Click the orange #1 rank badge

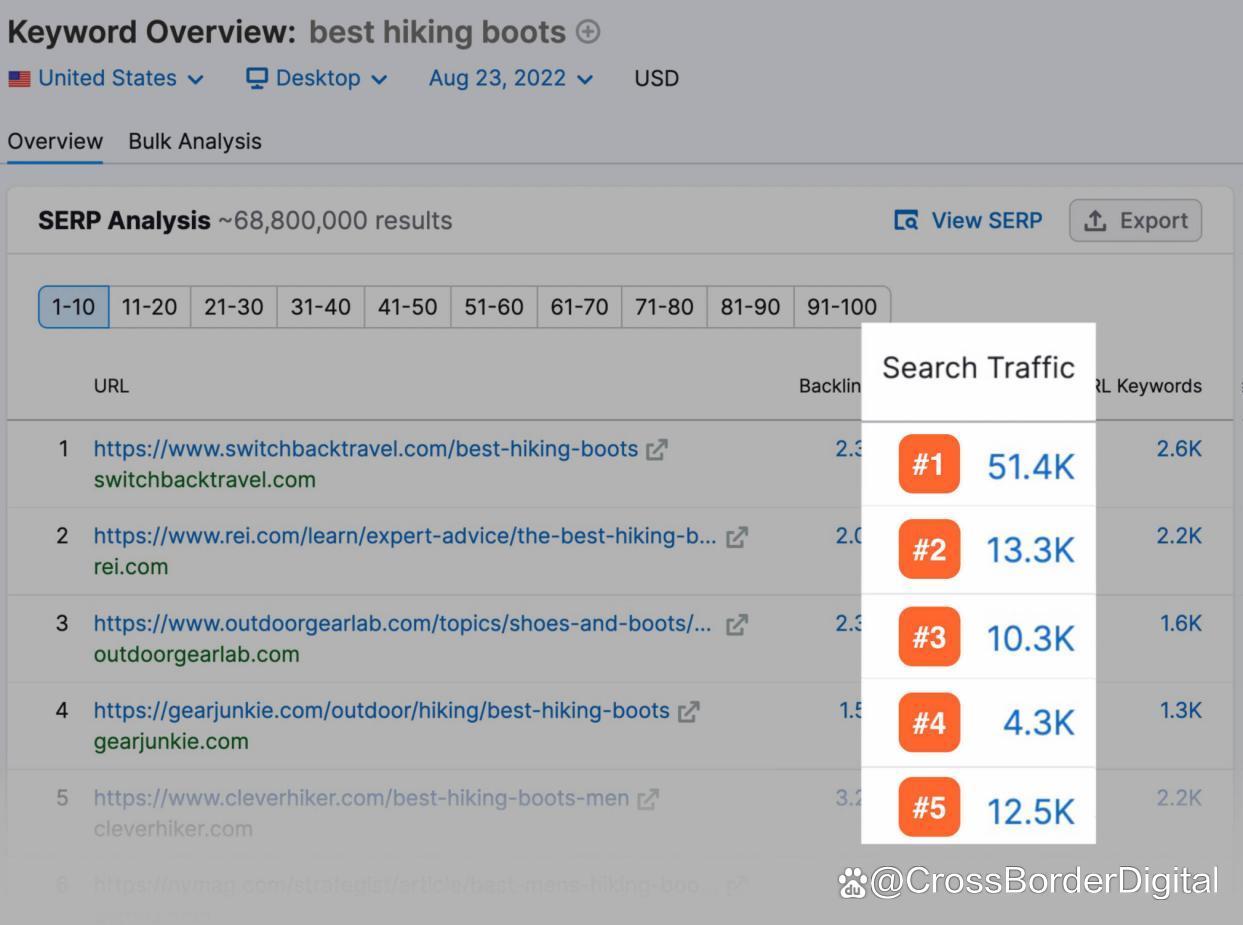click(928, 464)
